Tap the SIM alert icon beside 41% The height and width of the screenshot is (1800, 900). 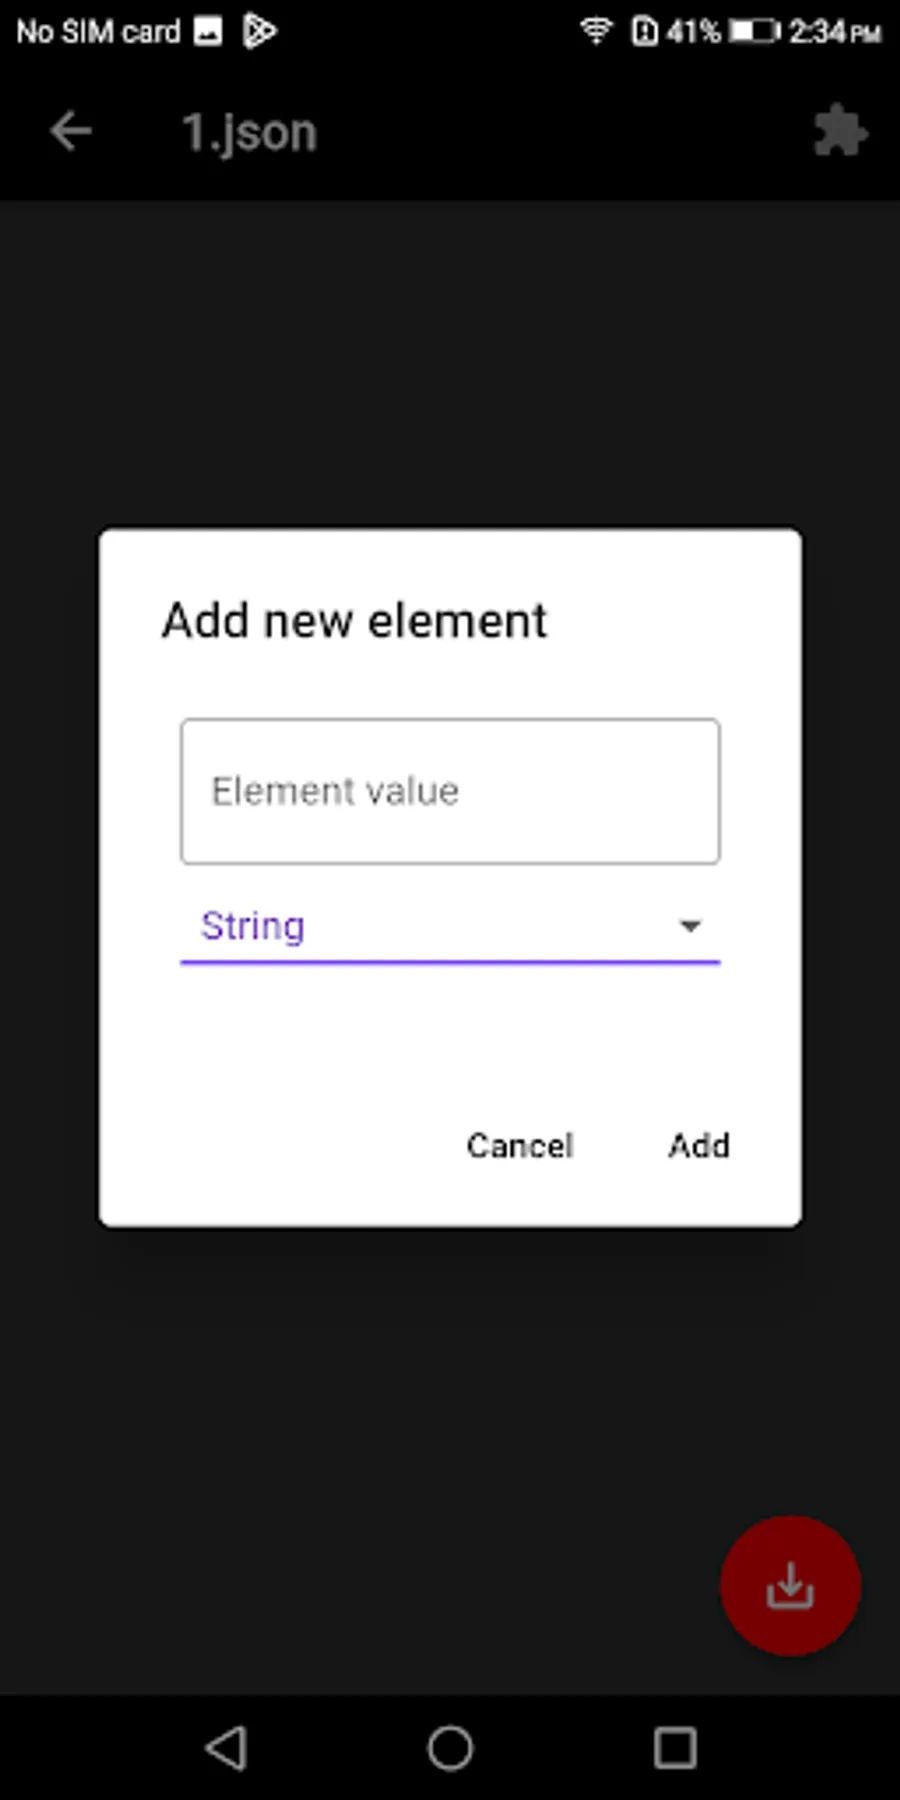tap(645, 32)
